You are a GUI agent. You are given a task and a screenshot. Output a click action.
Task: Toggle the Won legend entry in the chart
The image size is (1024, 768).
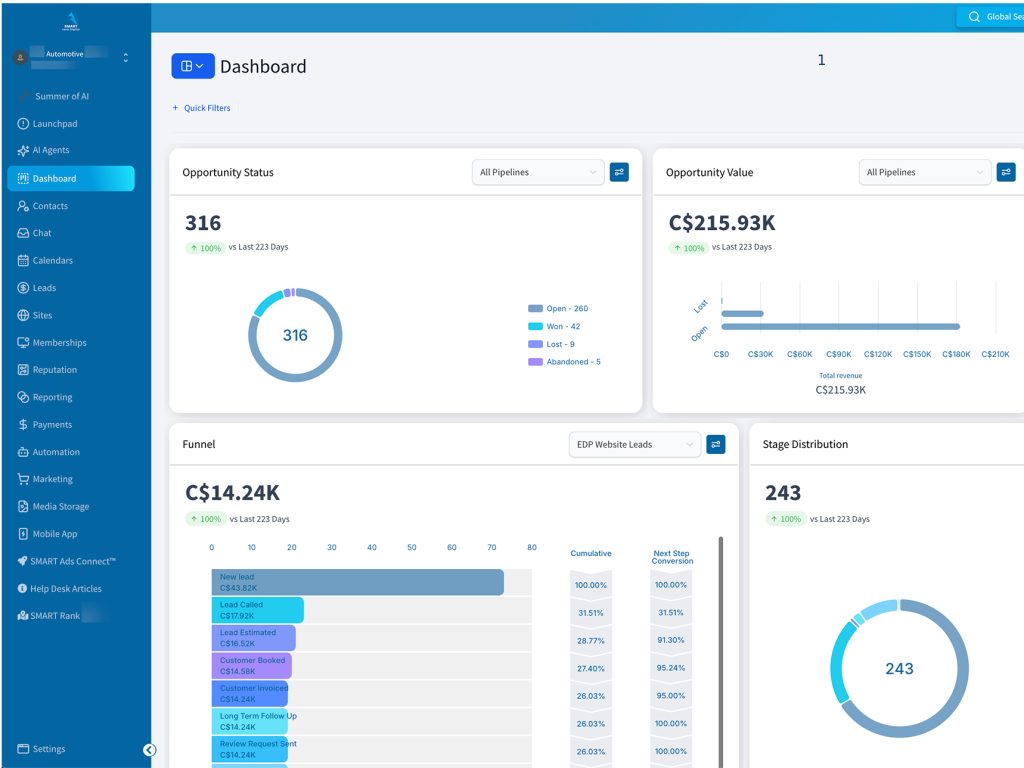pyautogui.click(x=554, y=327)
